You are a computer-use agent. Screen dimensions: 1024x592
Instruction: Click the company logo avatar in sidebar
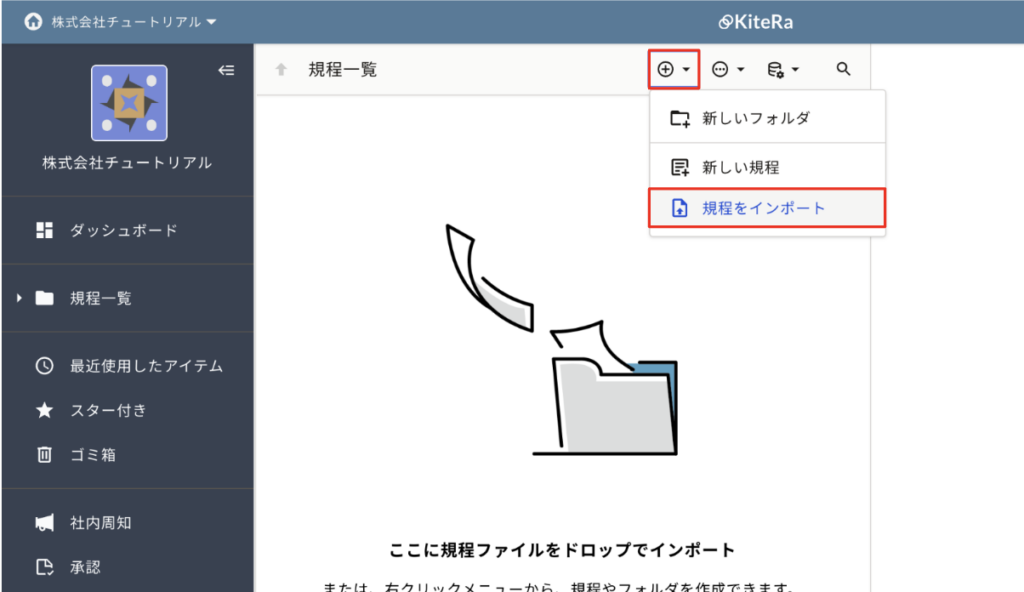click(129, 103)
